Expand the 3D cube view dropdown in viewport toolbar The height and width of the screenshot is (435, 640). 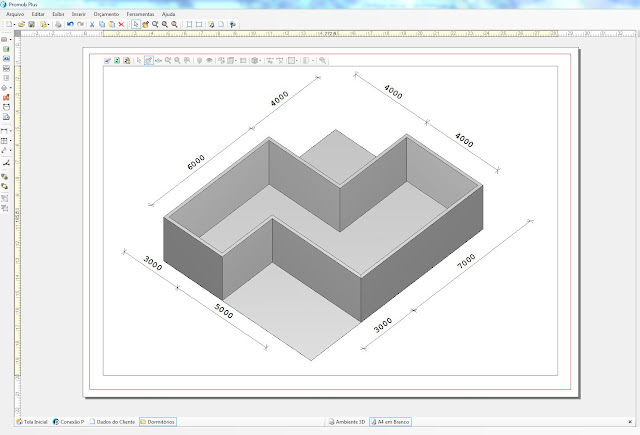coord(260,60)
